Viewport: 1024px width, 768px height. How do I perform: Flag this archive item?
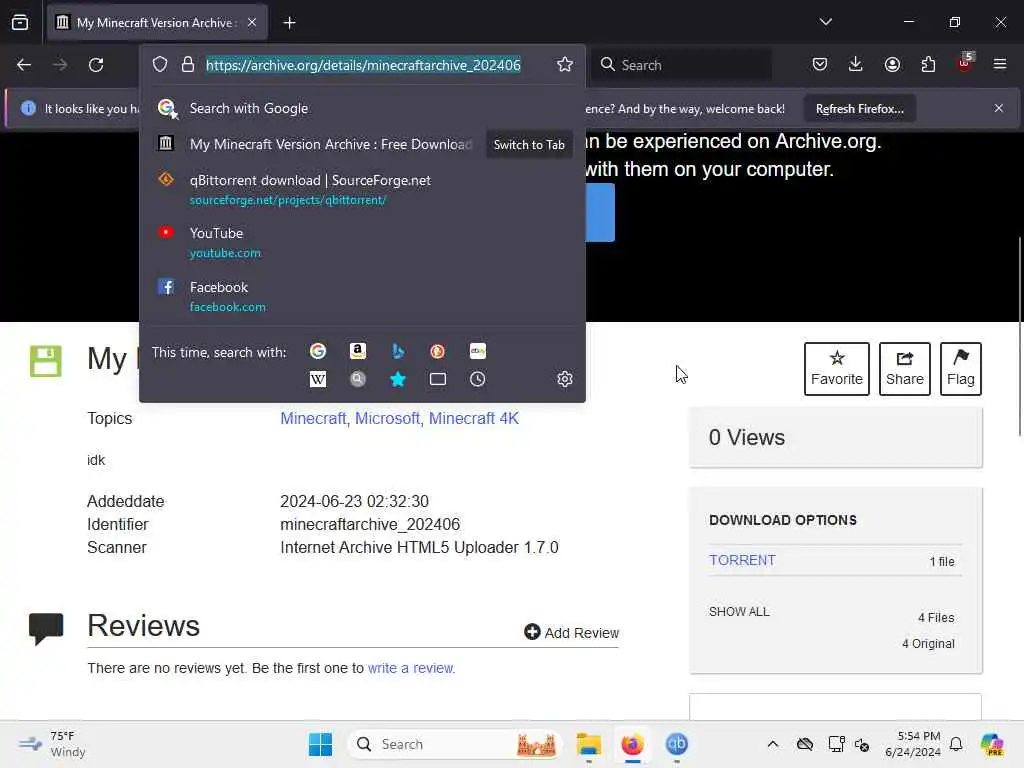pos(961,369)
